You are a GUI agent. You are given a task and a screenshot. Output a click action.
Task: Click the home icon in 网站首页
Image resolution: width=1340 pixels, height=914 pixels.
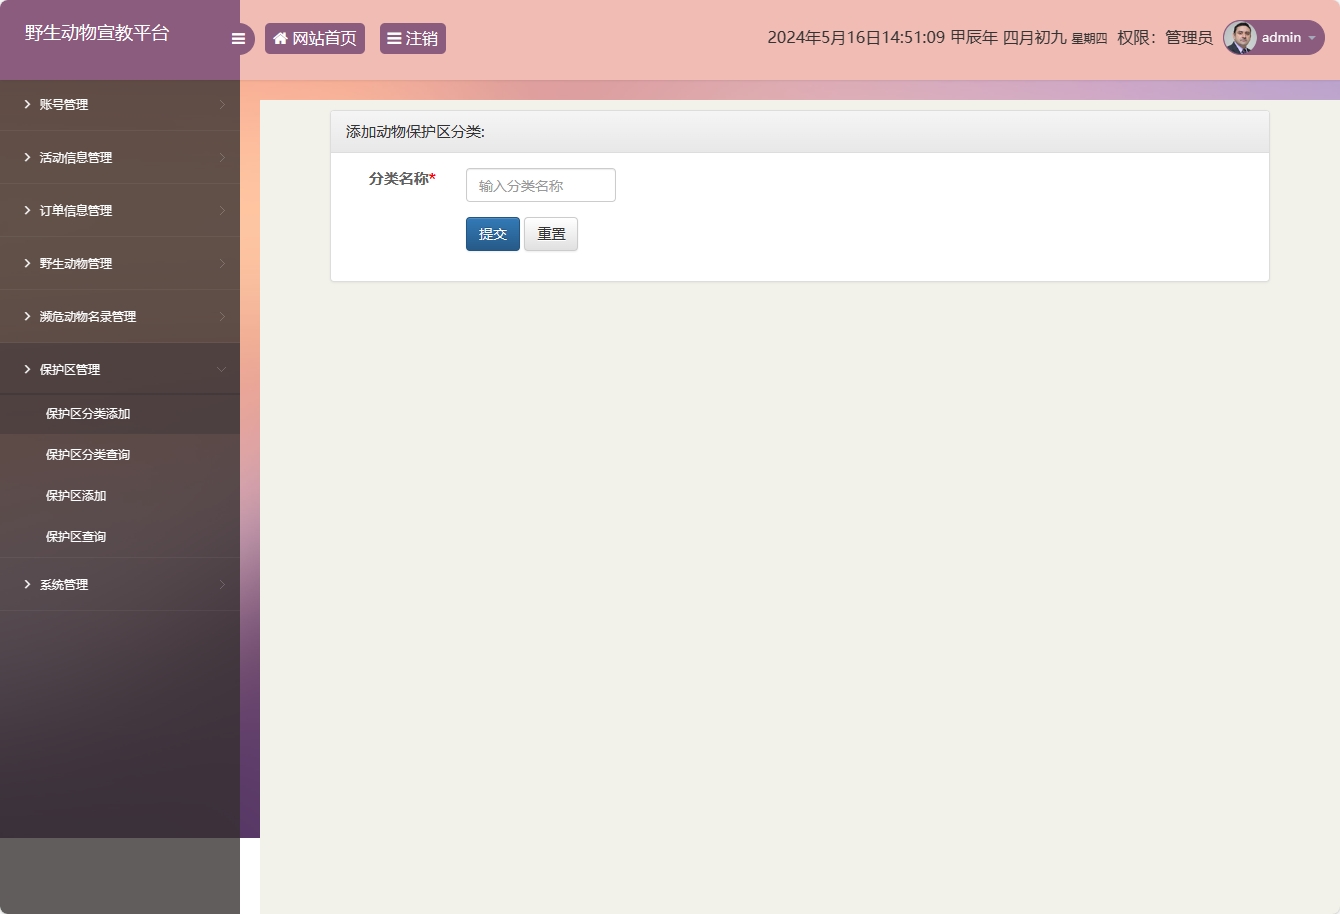click(280, 39)
